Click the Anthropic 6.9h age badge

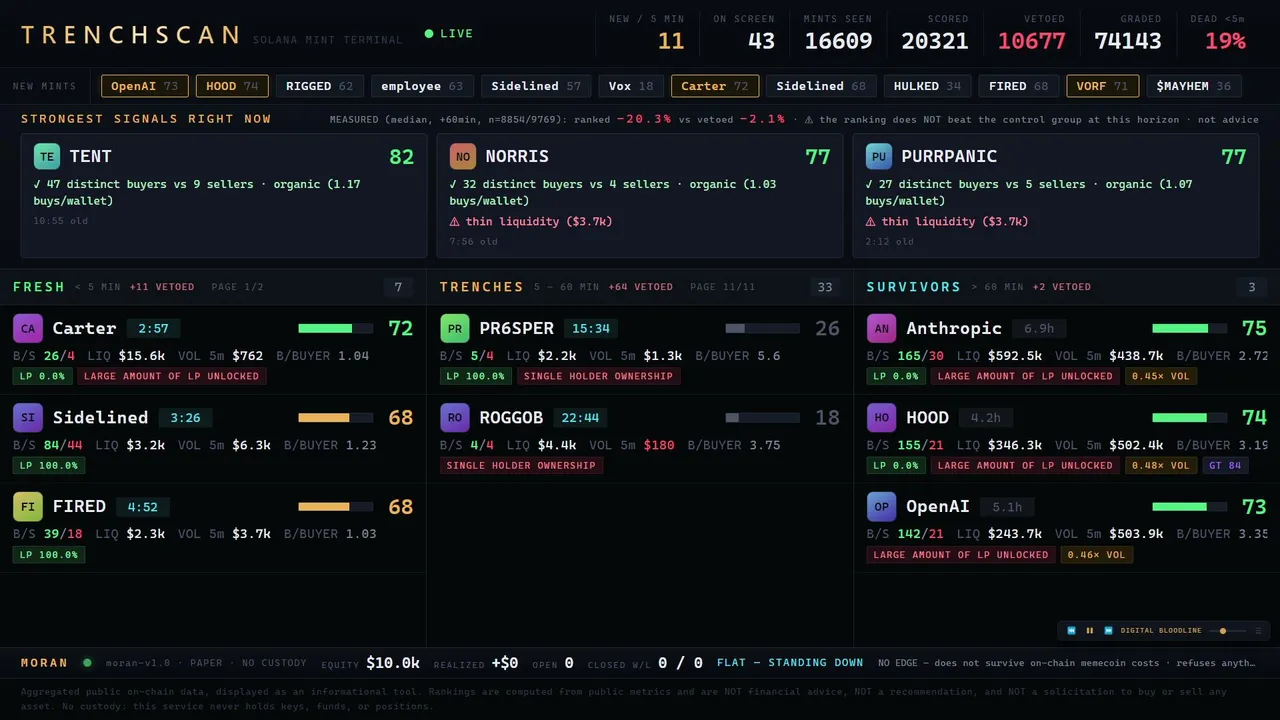[1039, 328]
